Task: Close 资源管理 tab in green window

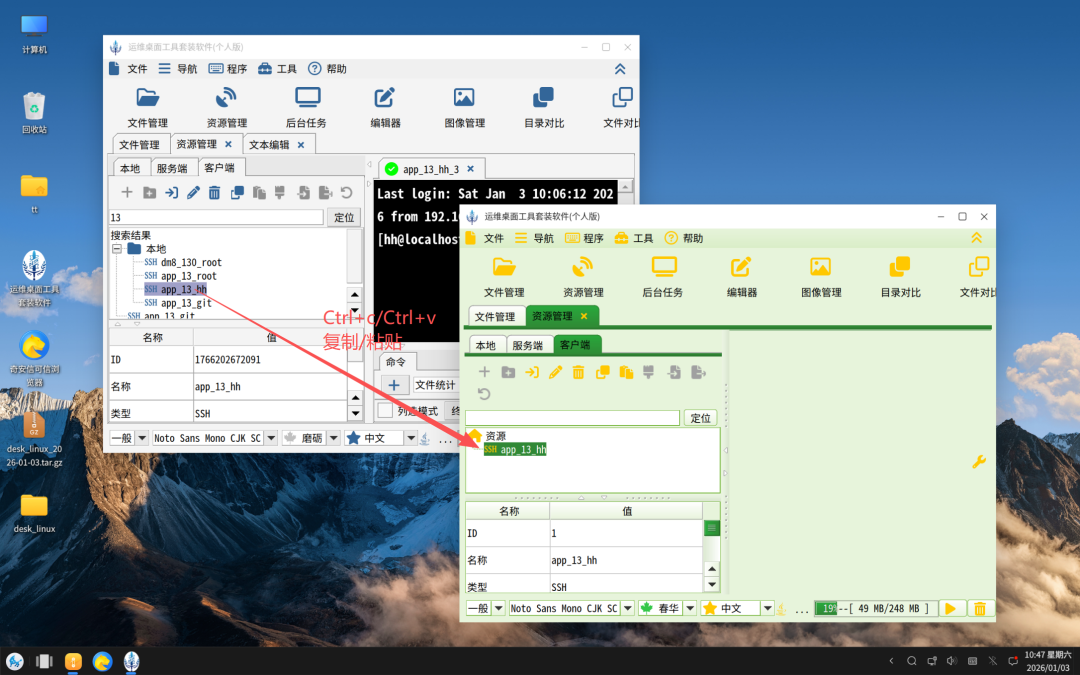Action: [584, 316]
